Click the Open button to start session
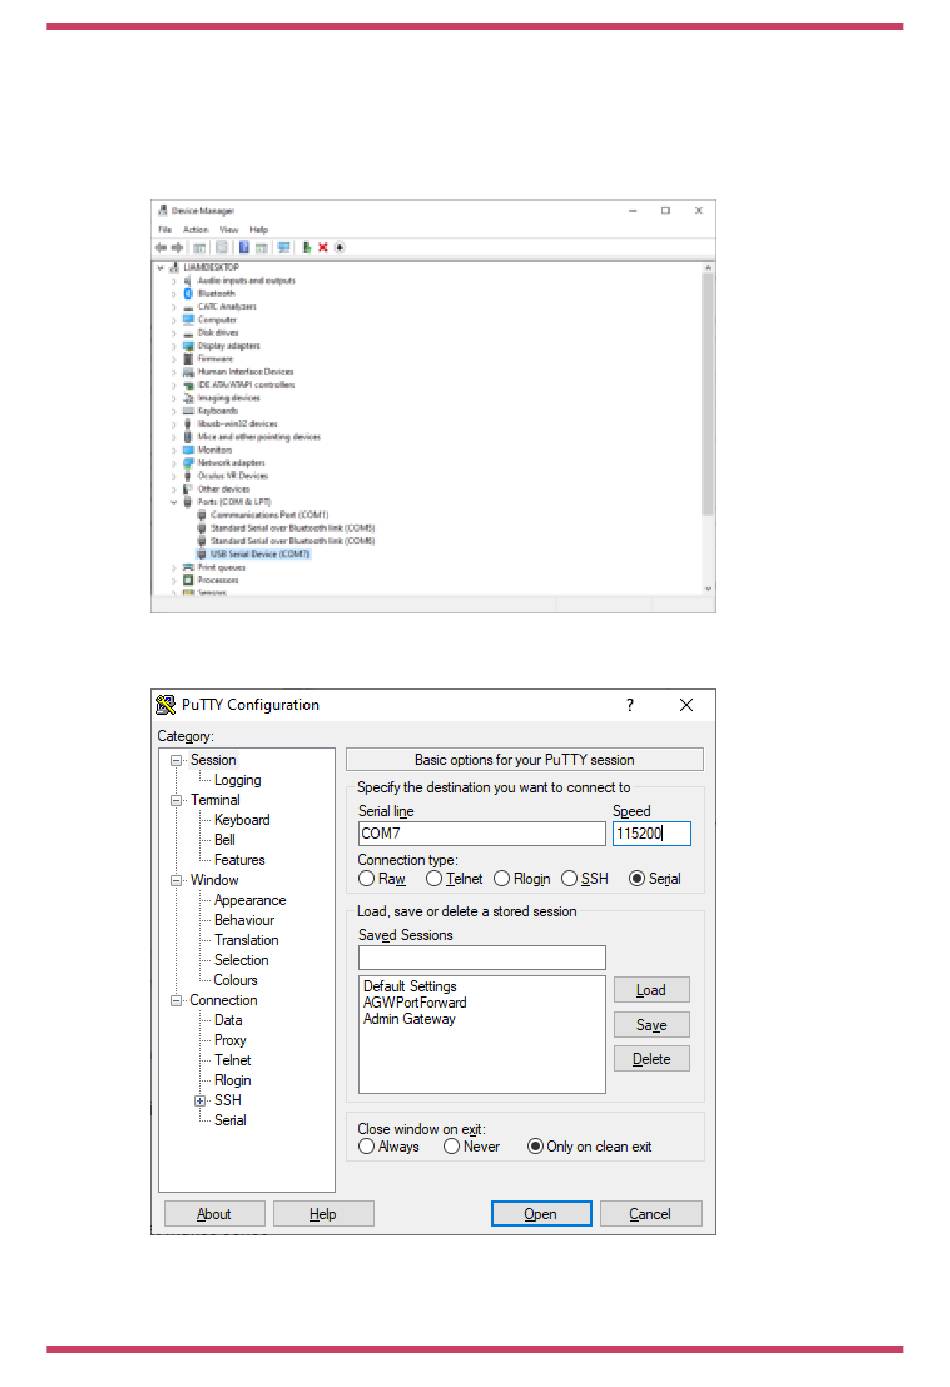The height and width of the screenshot is (1387, 950). pos(541,1214)
